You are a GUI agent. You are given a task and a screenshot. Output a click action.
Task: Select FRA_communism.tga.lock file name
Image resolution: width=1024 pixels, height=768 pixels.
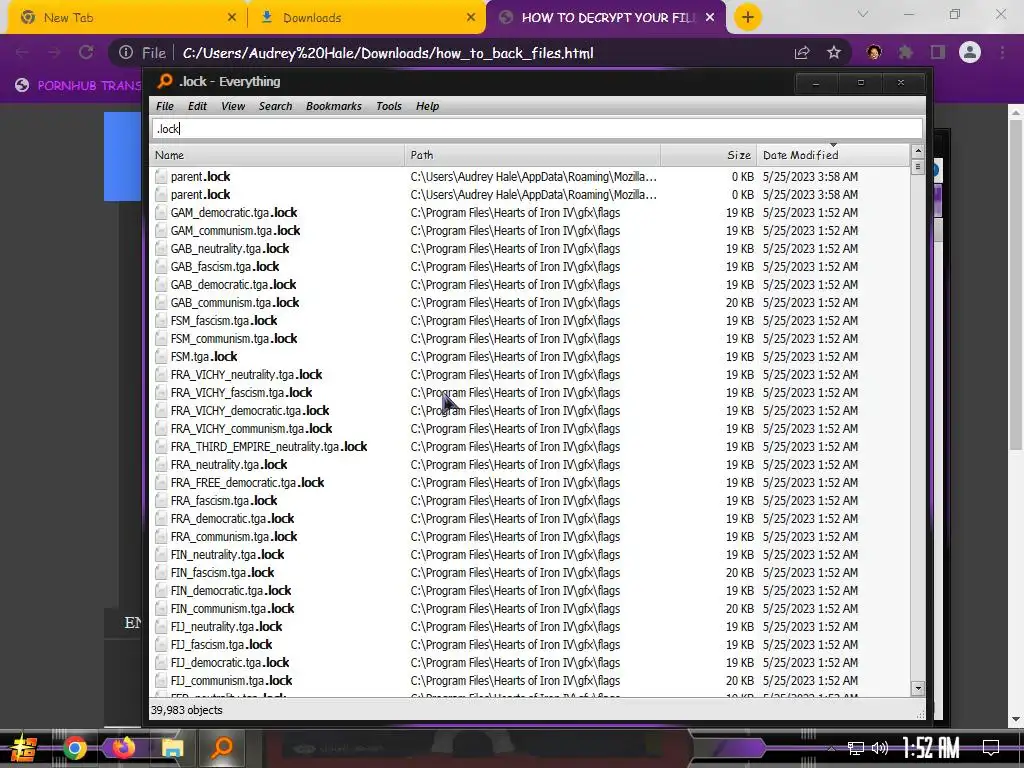coord(234,536)
